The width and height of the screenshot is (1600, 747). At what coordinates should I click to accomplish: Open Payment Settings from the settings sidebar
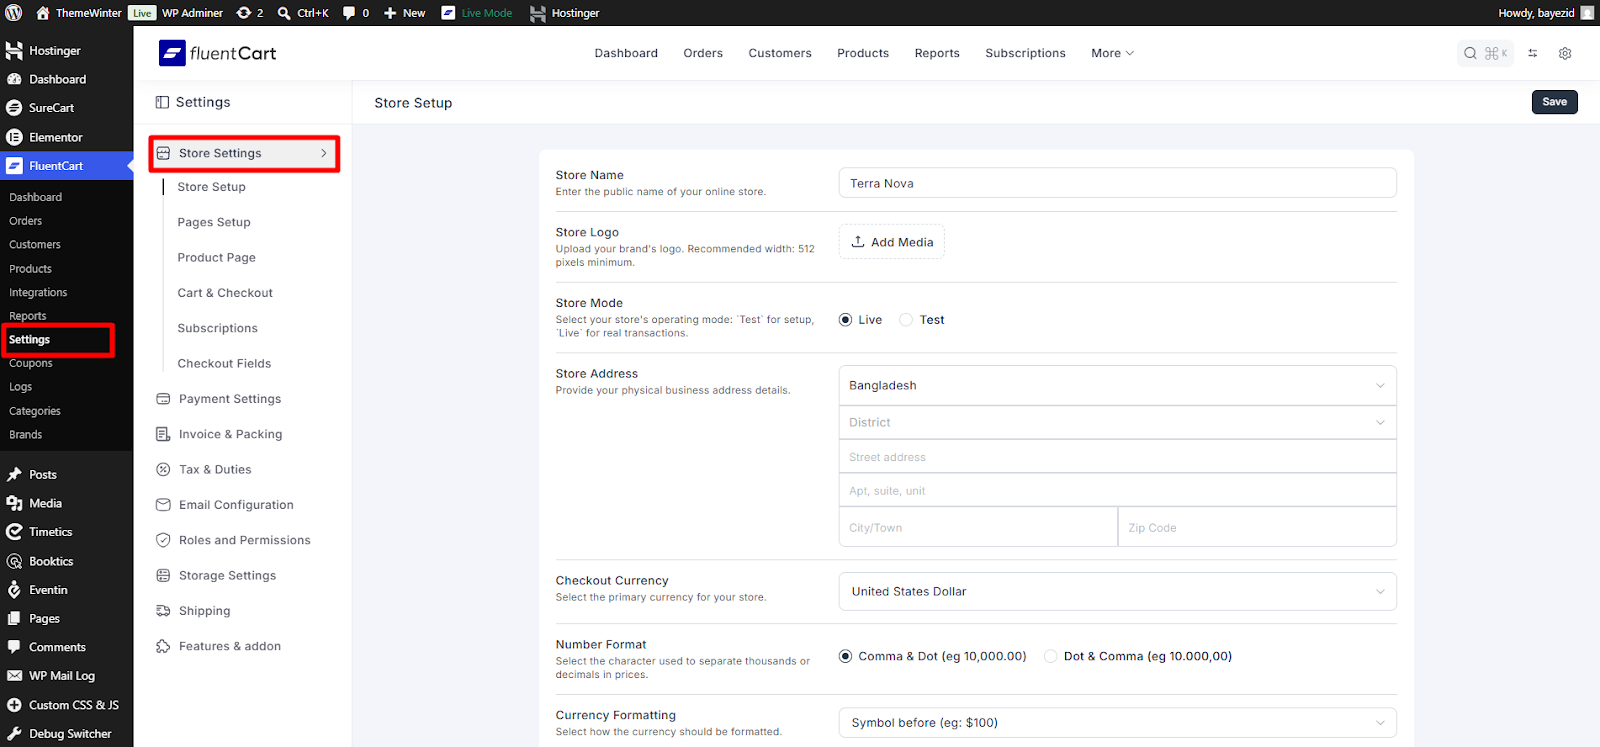point(229,399)
